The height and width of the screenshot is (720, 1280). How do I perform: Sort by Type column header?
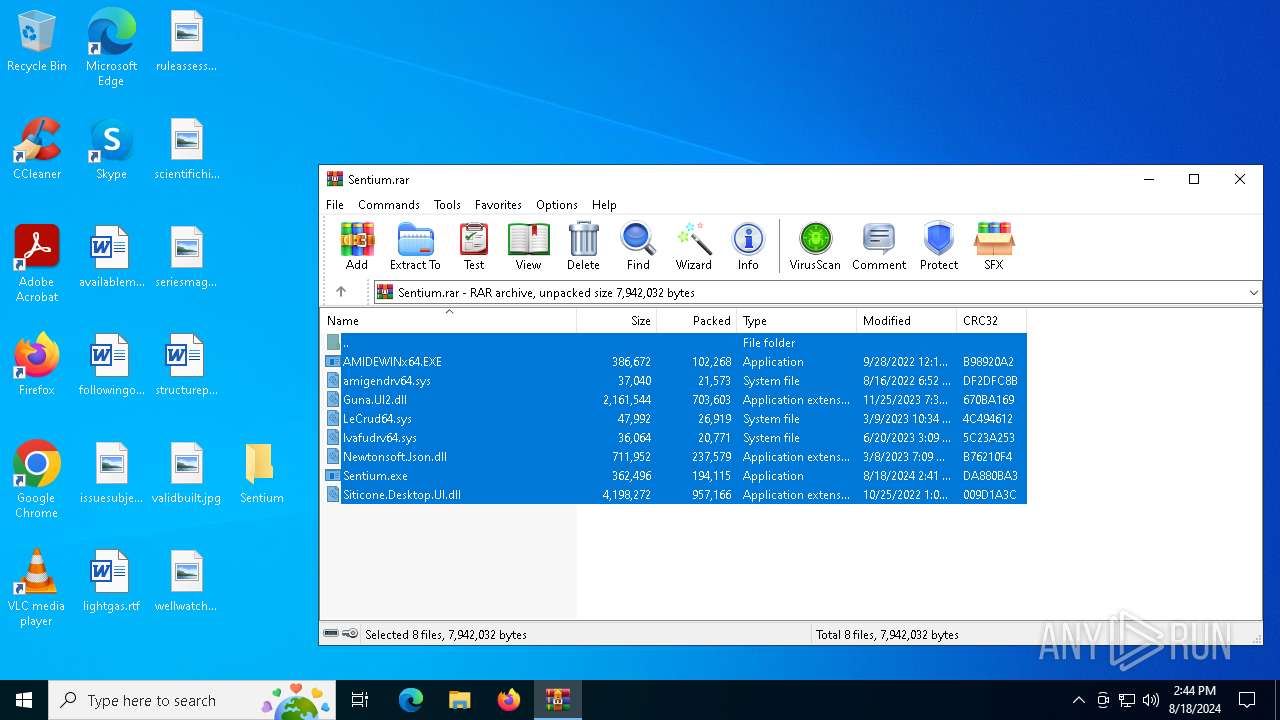click(797, 321)
